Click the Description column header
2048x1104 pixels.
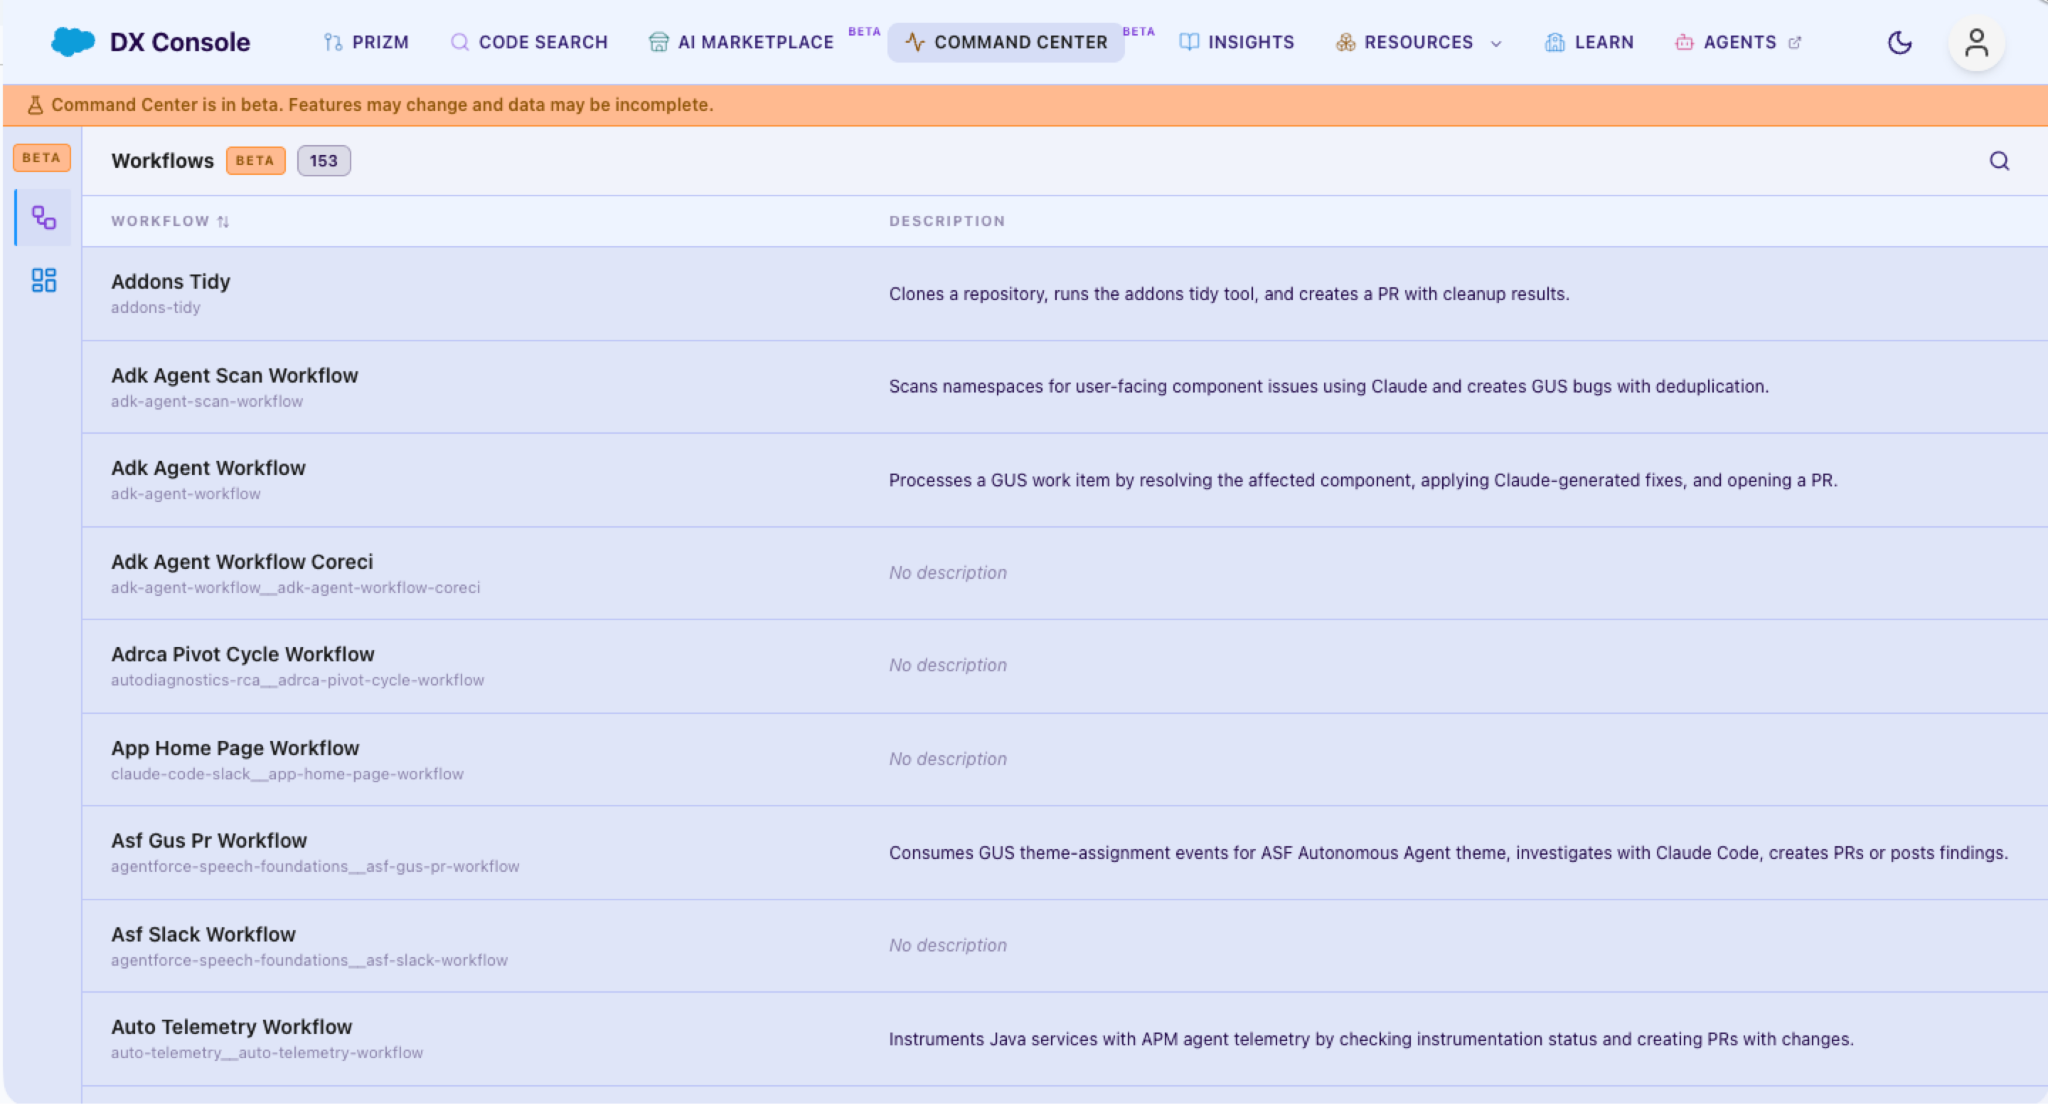pos(947,221)
